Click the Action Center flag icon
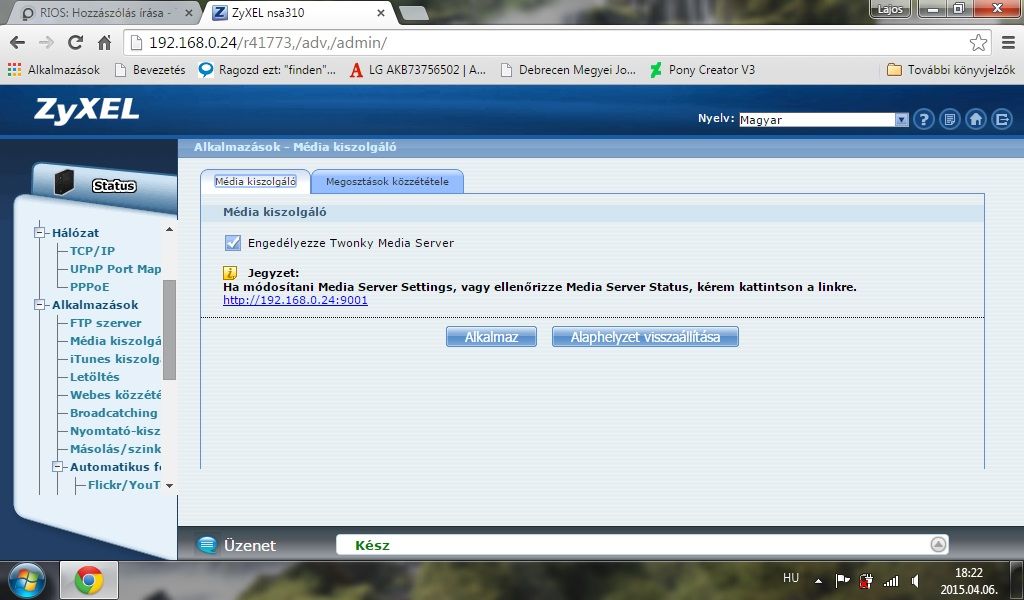Image resolution: width=1024 pixels, height=600 pixels. click(842, 580)
